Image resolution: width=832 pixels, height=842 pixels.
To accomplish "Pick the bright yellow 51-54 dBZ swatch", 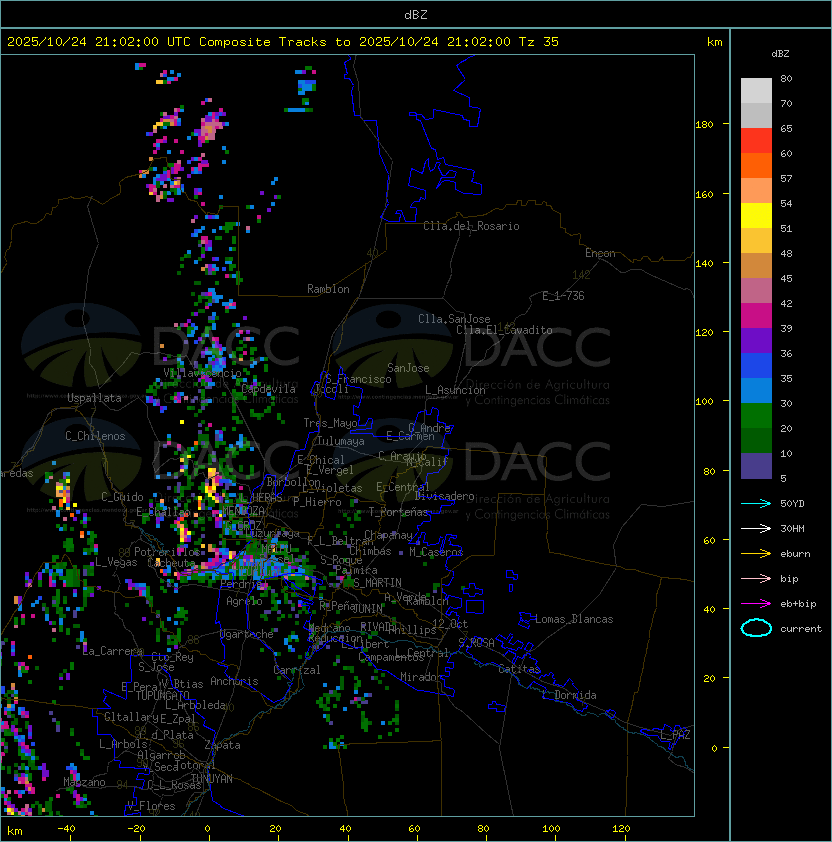I will [756, 216].
